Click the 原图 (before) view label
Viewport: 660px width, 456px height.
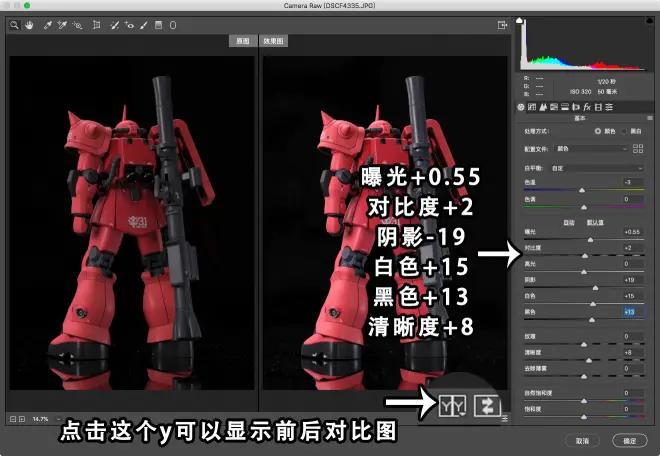tap(242, 41)
